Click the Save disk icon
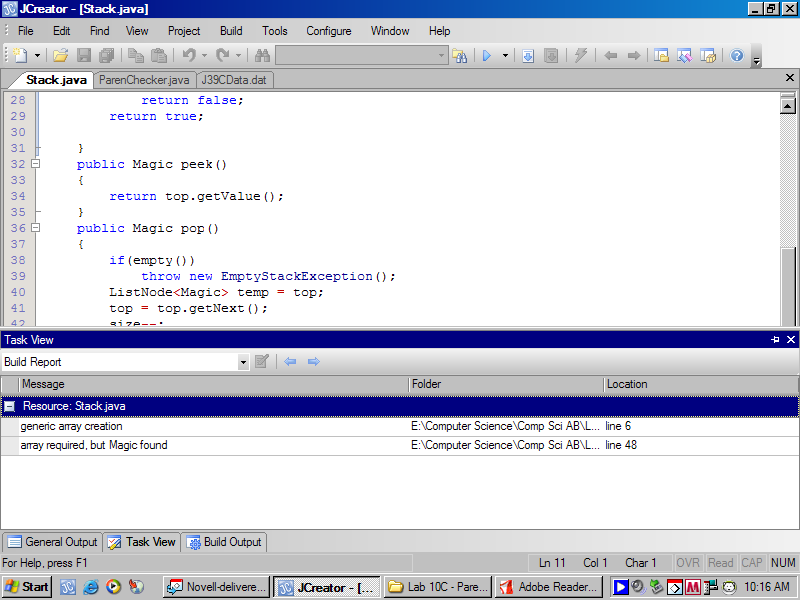The height and width of the screenshot is (600, 800). [x=84, y=55]
